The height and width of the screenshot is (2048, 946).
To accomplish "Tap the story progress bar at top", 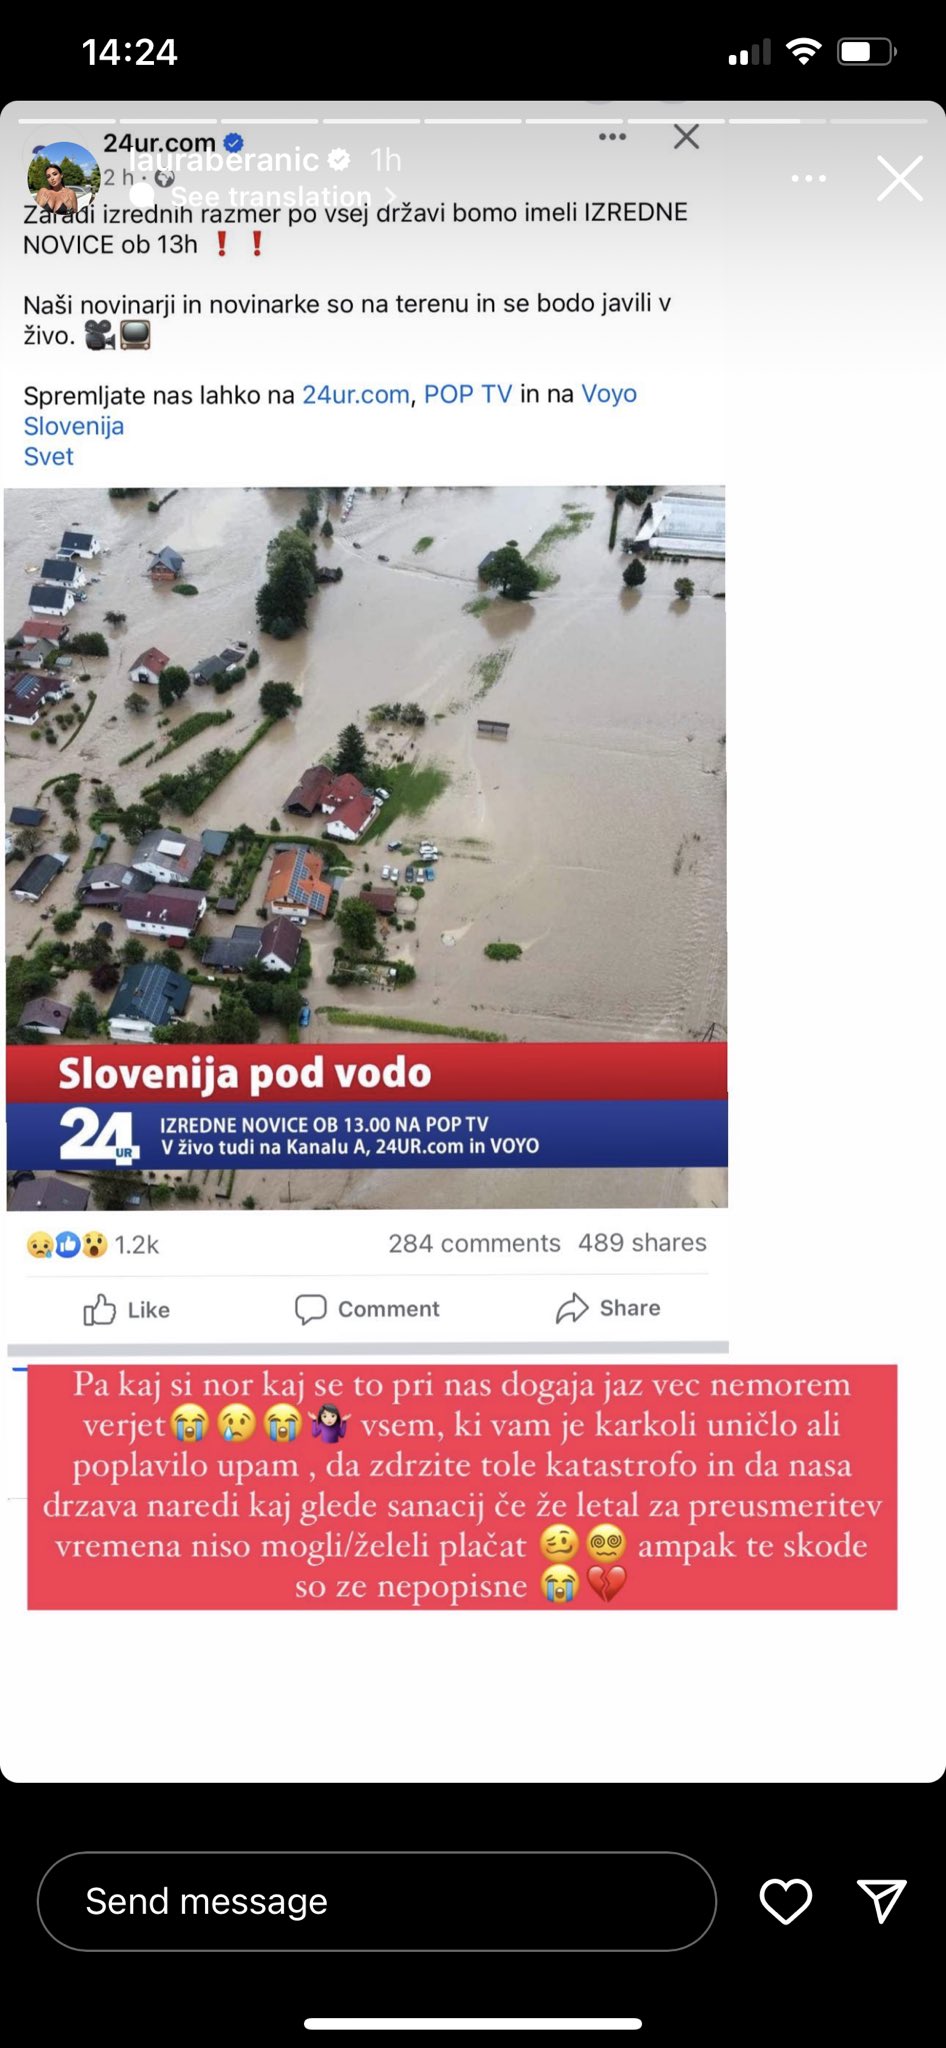I will tap(473, 121).
